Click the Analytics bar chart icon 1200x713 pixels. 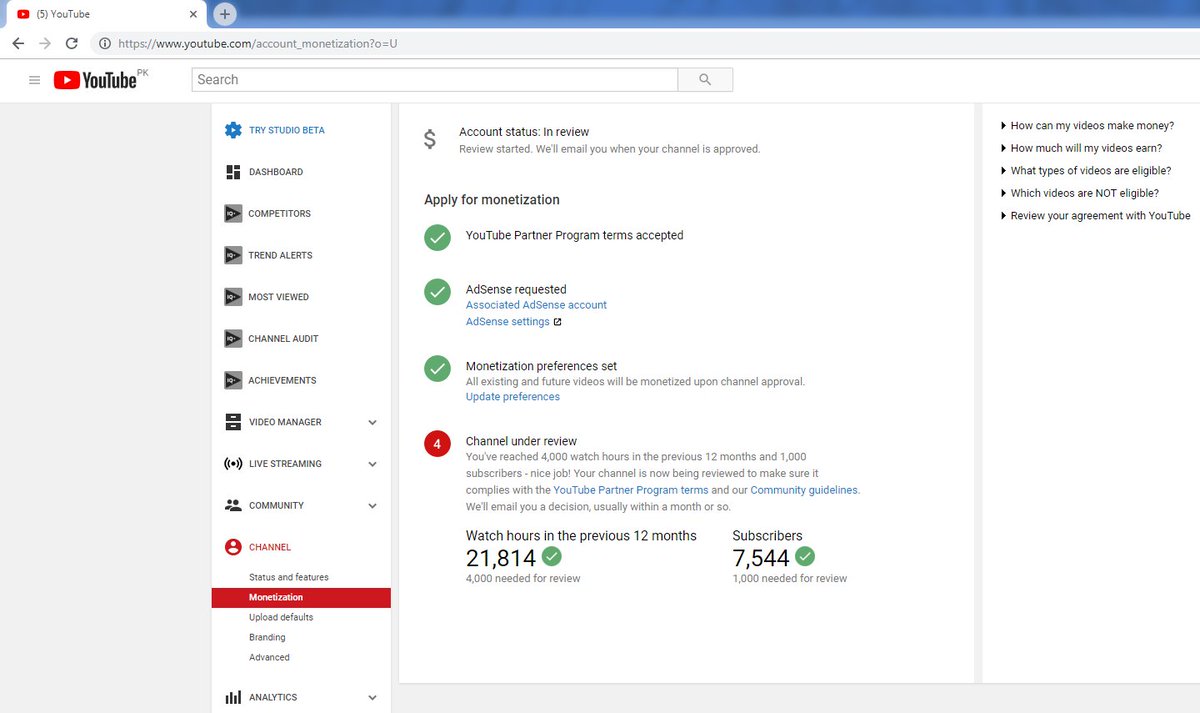(233, 697)
